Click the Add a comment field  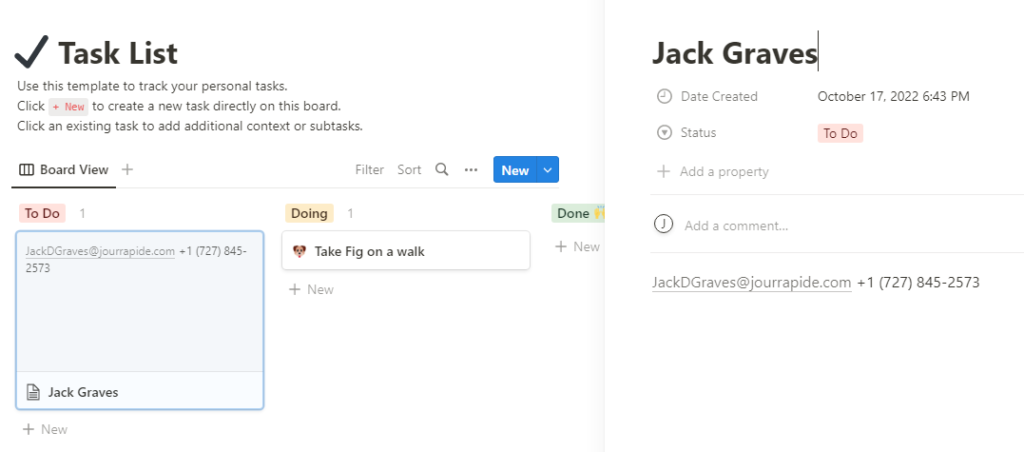(736, 226)
